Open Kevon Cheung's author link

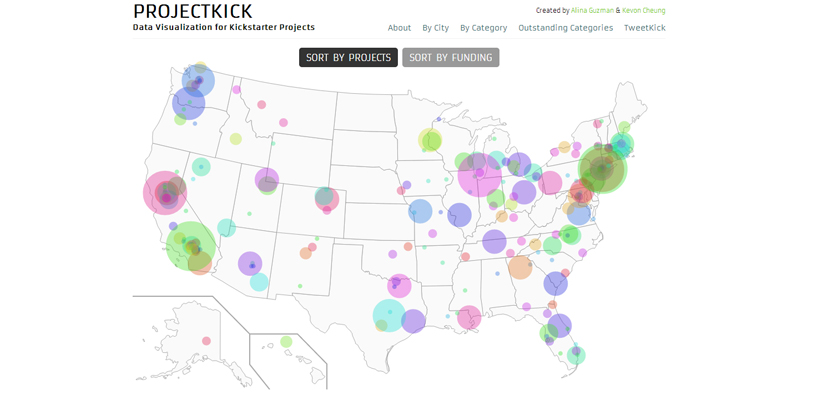coord(643,10)
